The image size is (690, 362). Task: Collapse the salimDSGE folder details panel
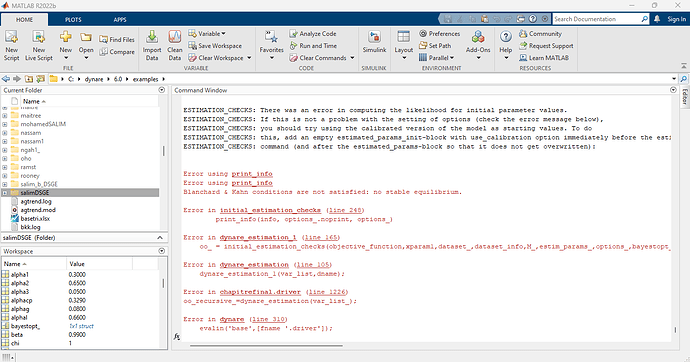coord(160,238)
